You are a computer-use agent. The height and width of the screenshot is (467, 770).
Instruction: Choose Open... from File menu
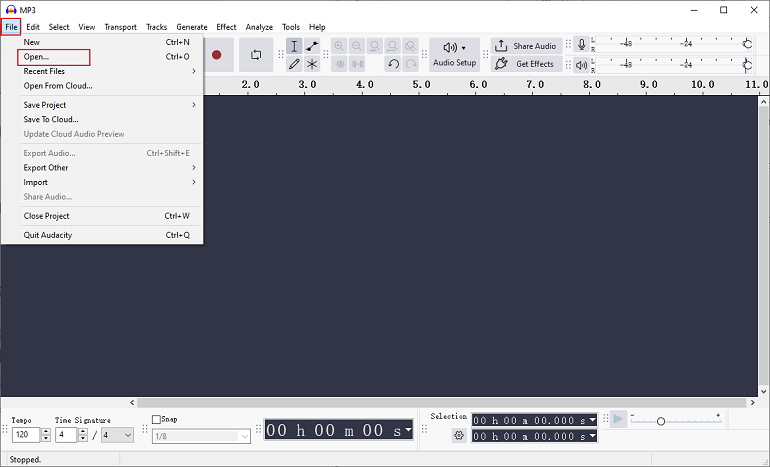tap(103, 57)
